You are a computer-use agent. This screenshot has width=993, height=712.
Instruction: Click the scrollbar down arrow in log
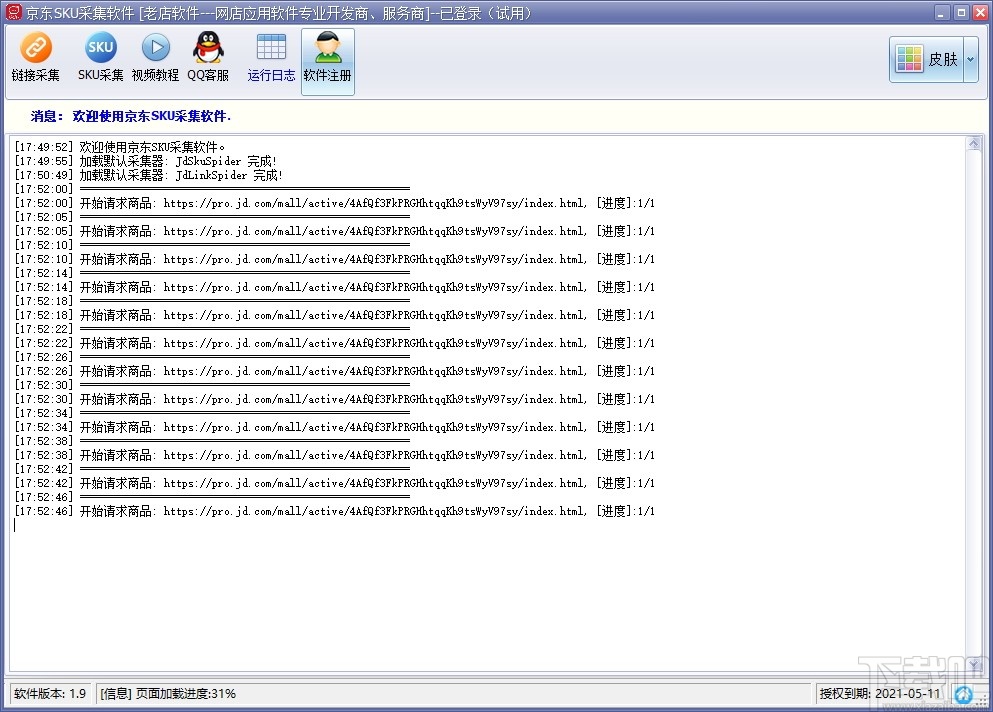[974, 664]
